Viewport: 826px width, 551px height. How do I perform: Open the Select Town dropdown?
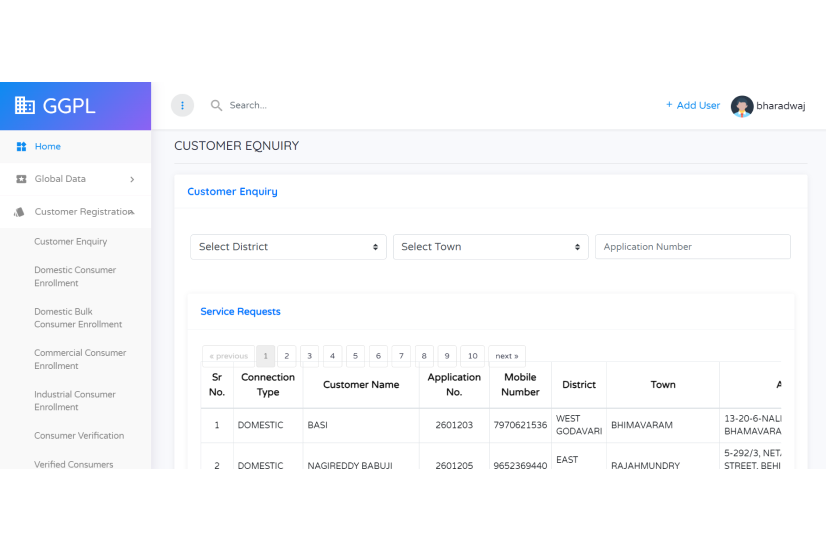tap(490, 247)
